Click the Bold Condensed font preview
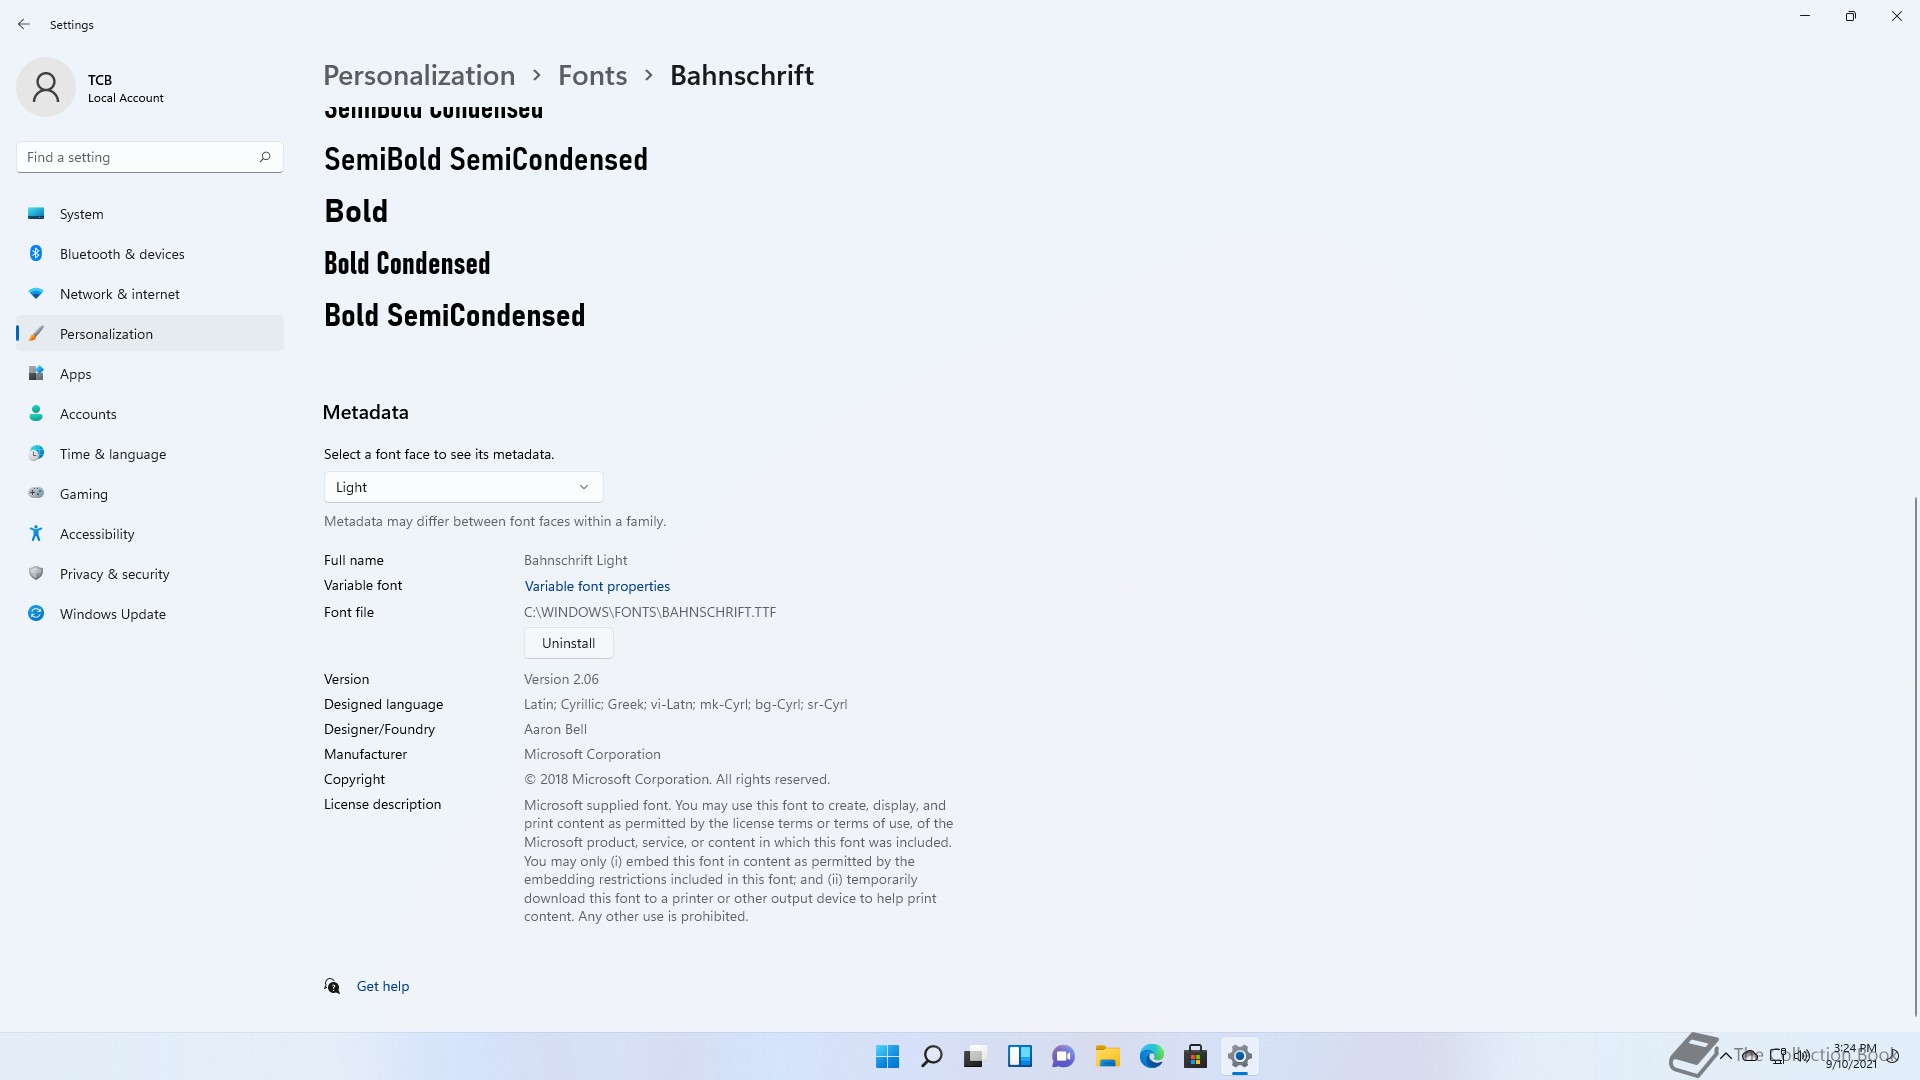 [x=407, y=263]
